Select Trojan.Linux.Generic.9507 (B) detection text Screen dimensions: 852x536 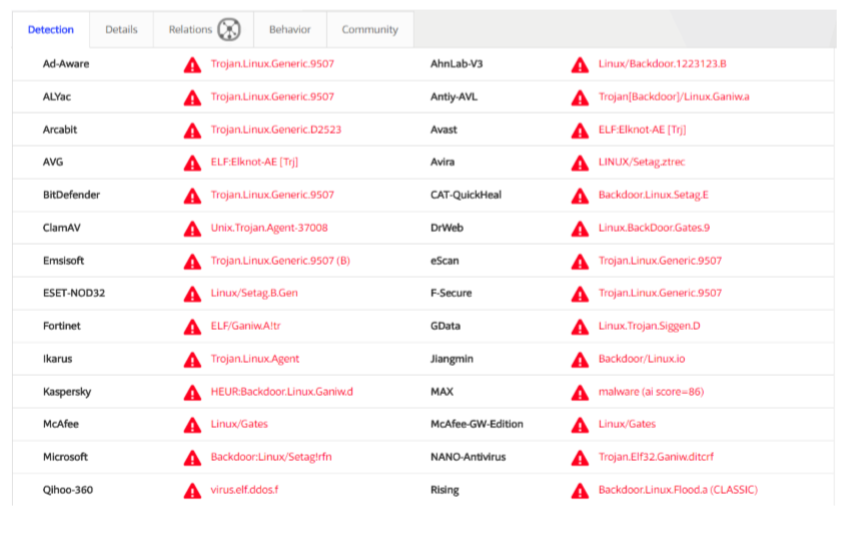coord(280,260)
